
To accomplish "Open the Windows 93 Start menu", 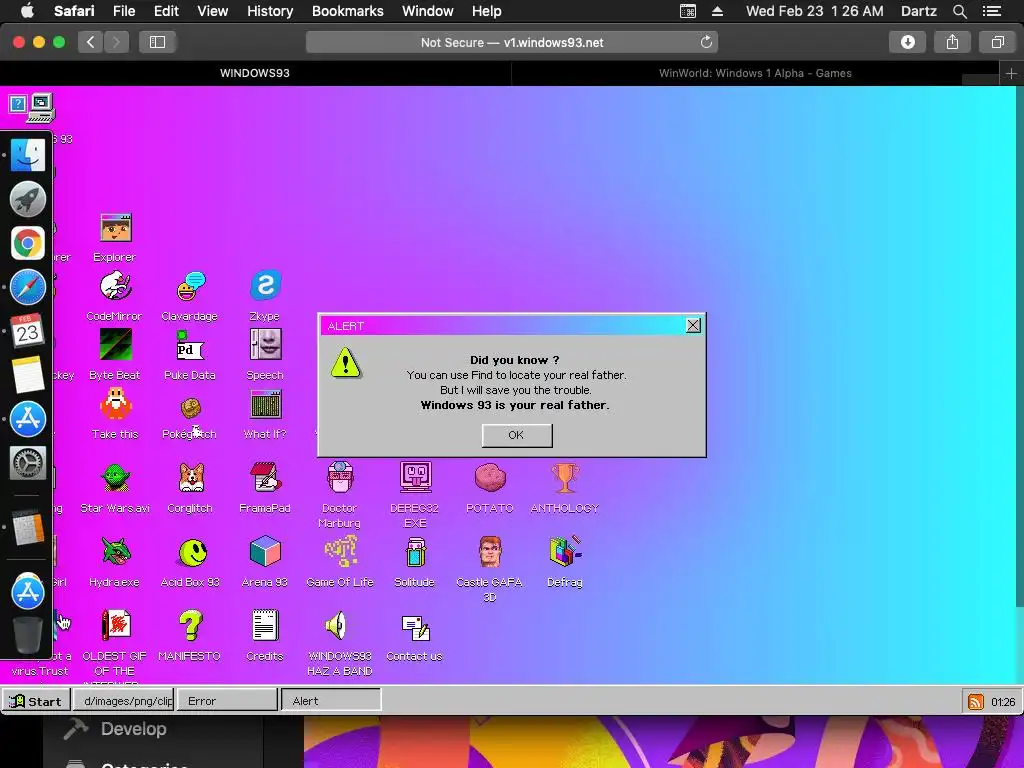I will (36, 701).
